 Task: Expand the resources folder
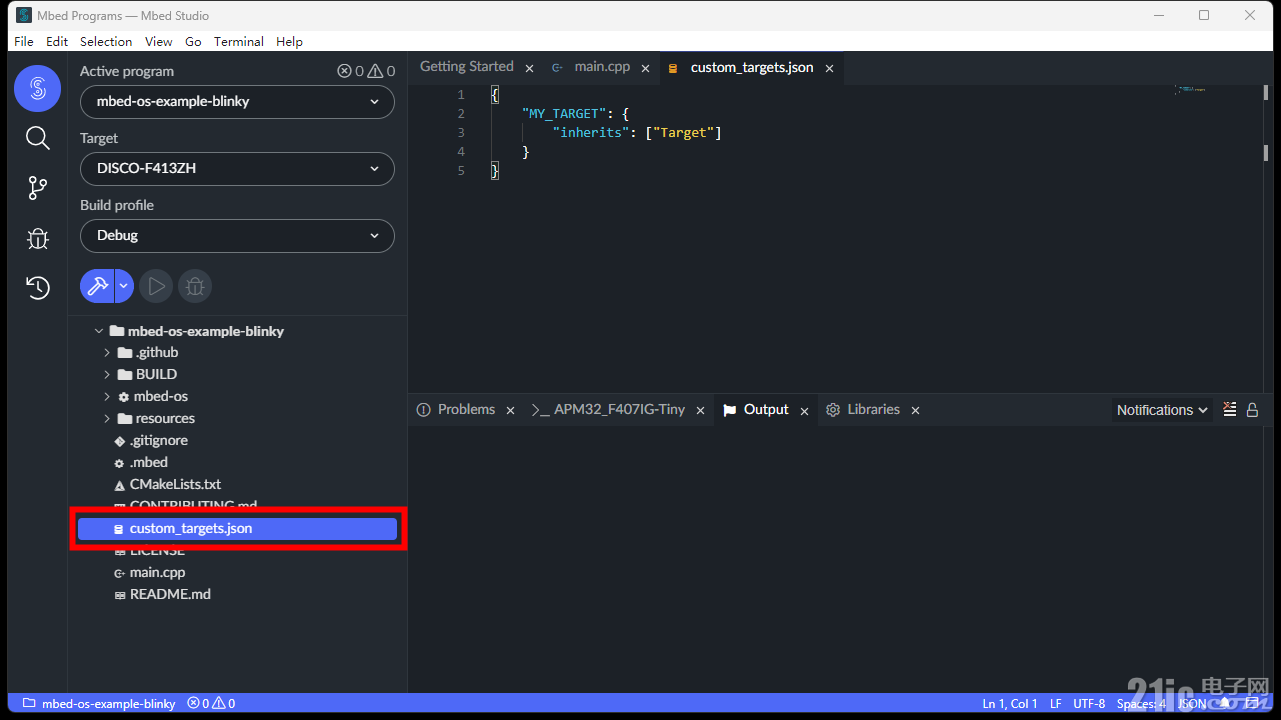(107, 418)
